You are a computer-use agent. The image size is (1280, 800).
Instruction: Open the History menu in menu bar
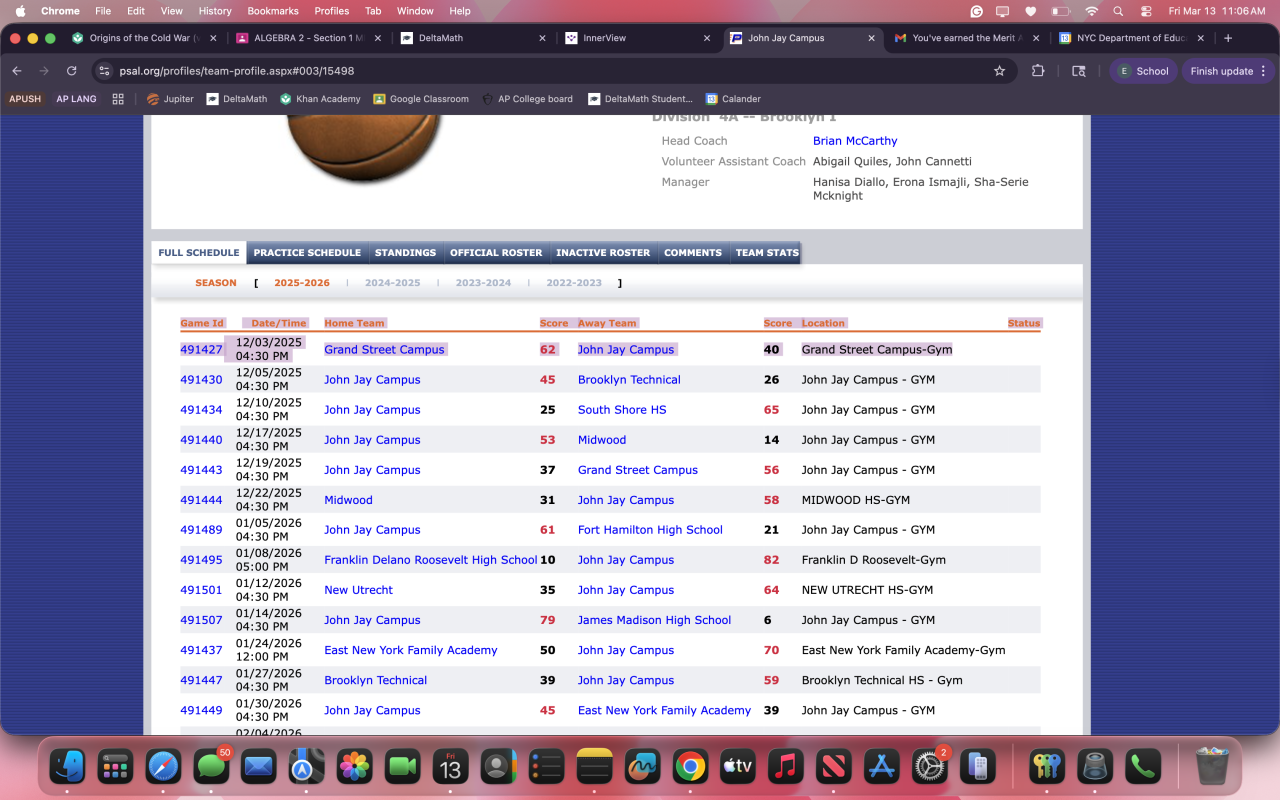215,11
